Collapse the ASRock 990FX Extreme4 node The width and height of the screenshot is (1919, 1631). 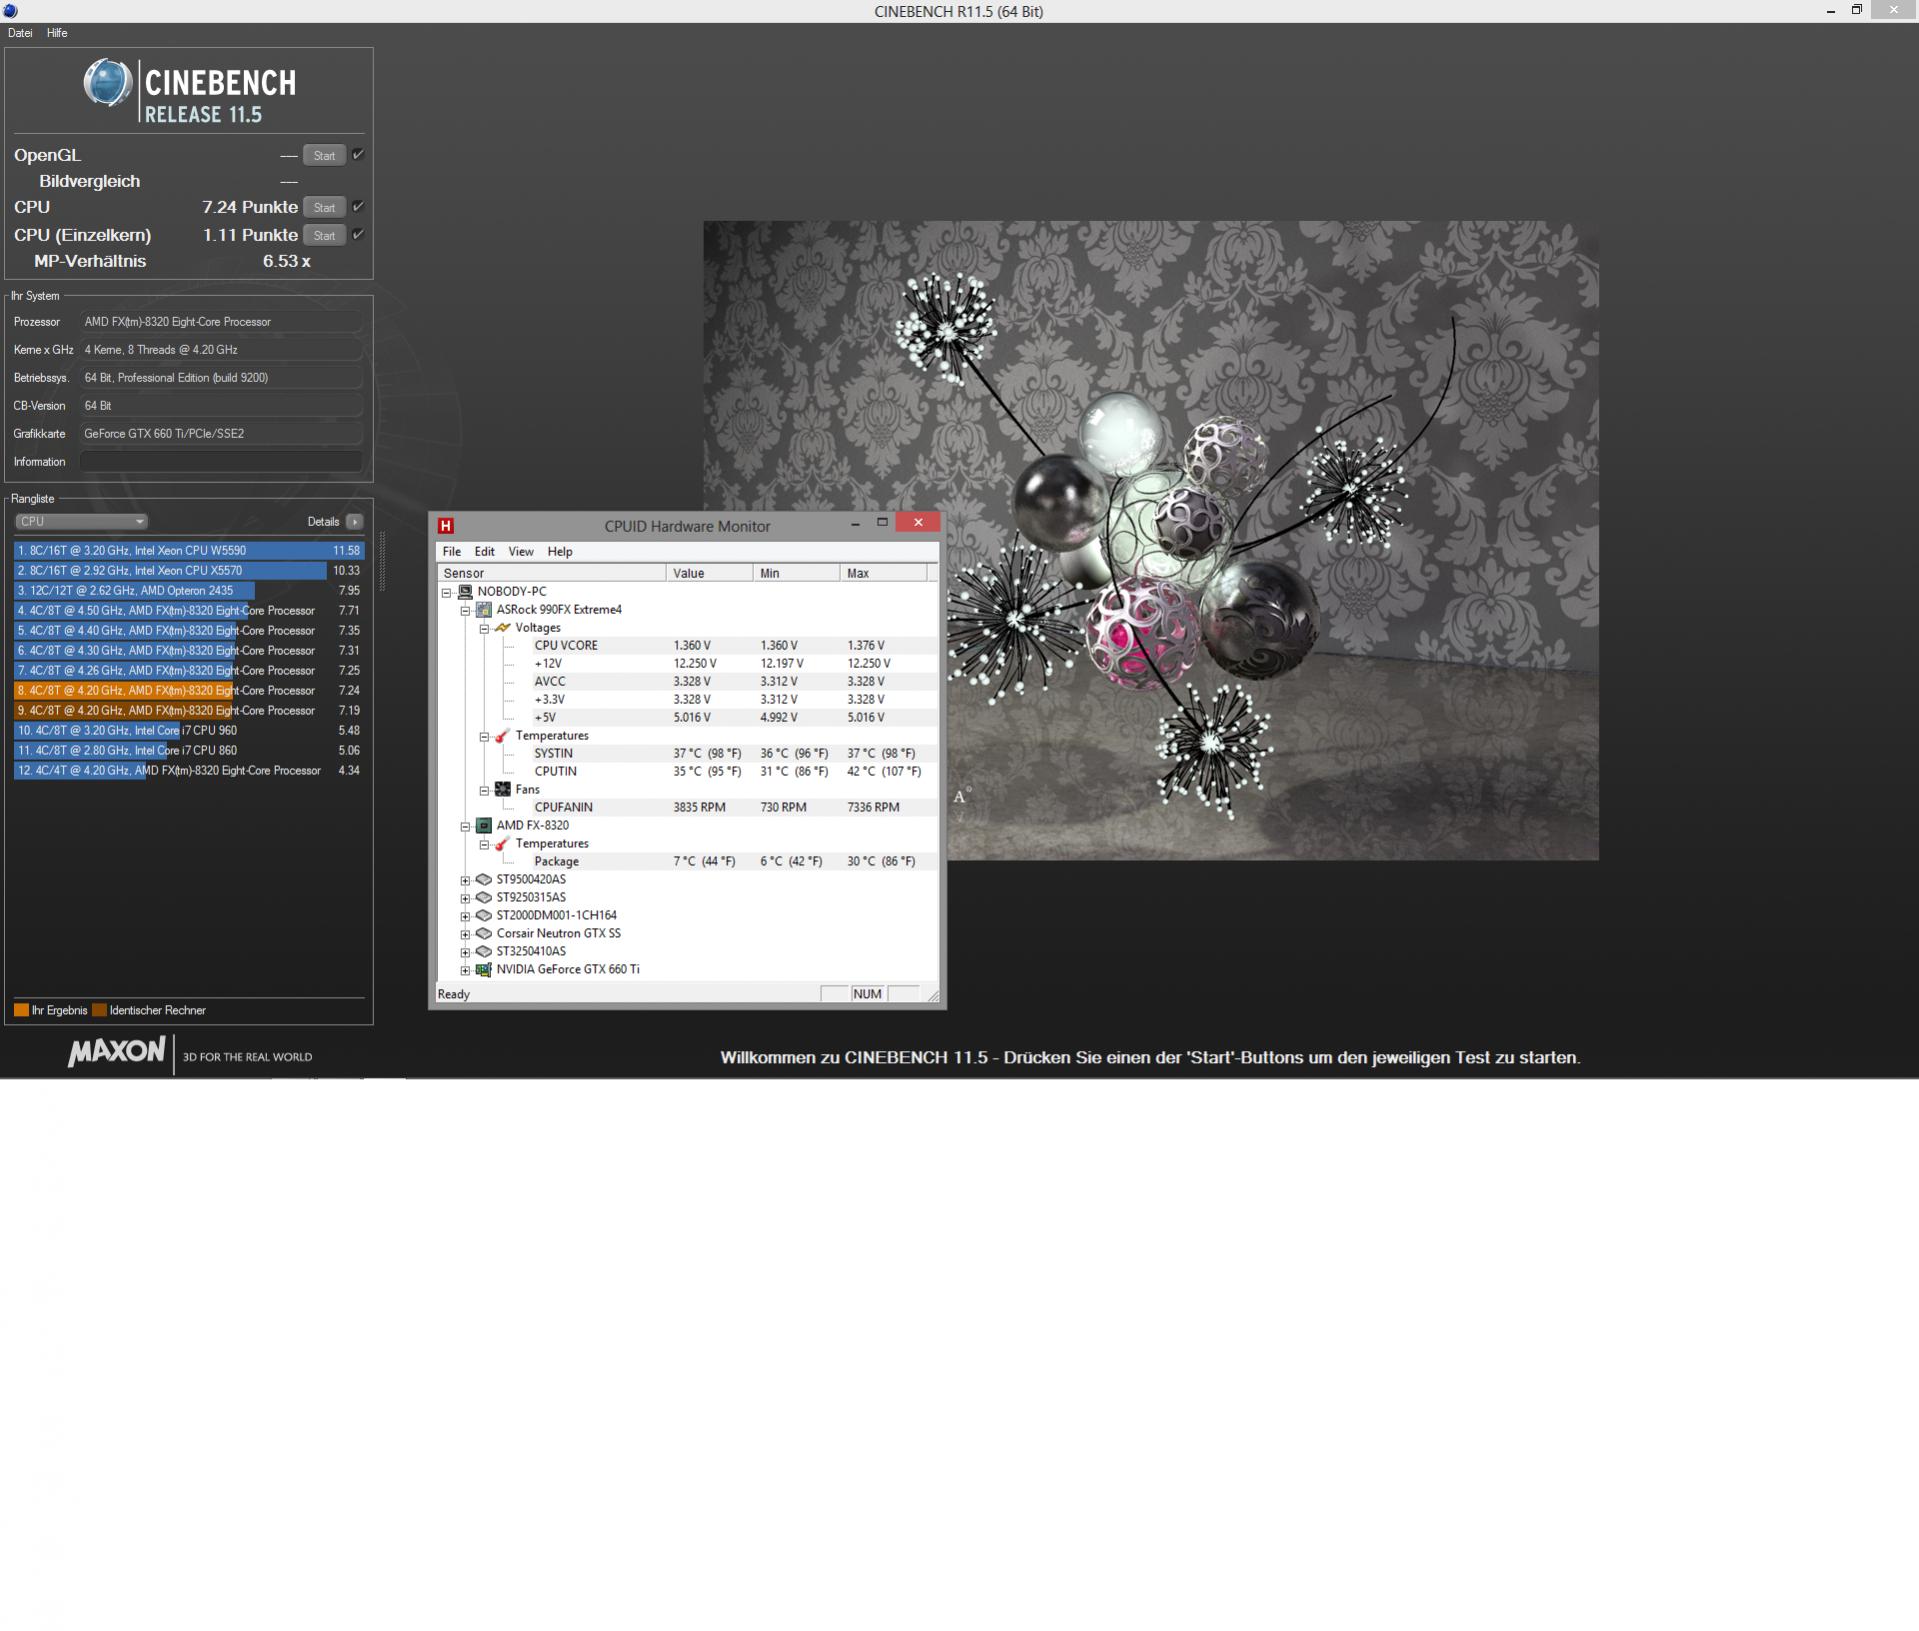pos(466,610)
